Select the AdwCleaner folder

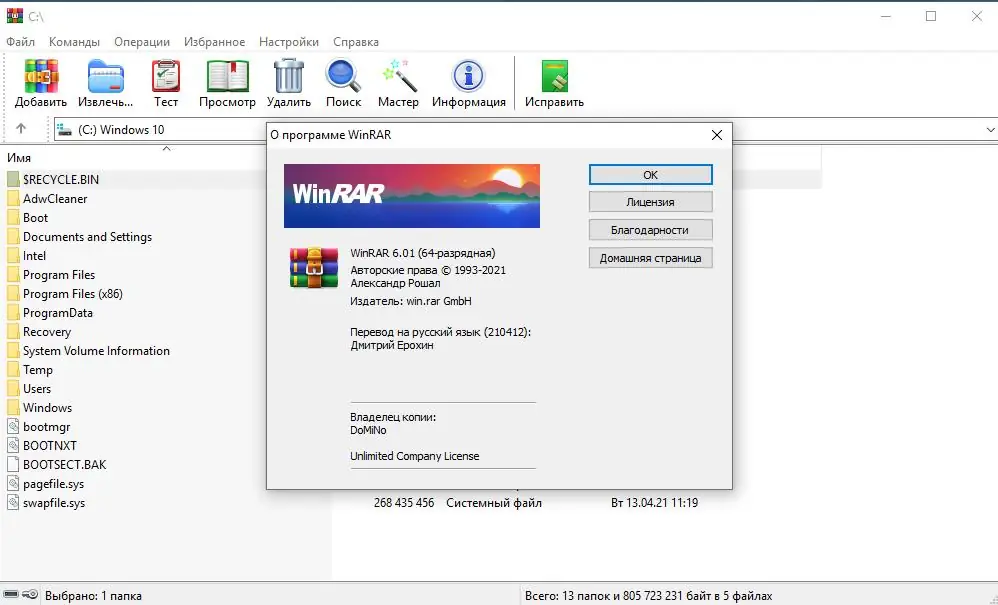55,198
